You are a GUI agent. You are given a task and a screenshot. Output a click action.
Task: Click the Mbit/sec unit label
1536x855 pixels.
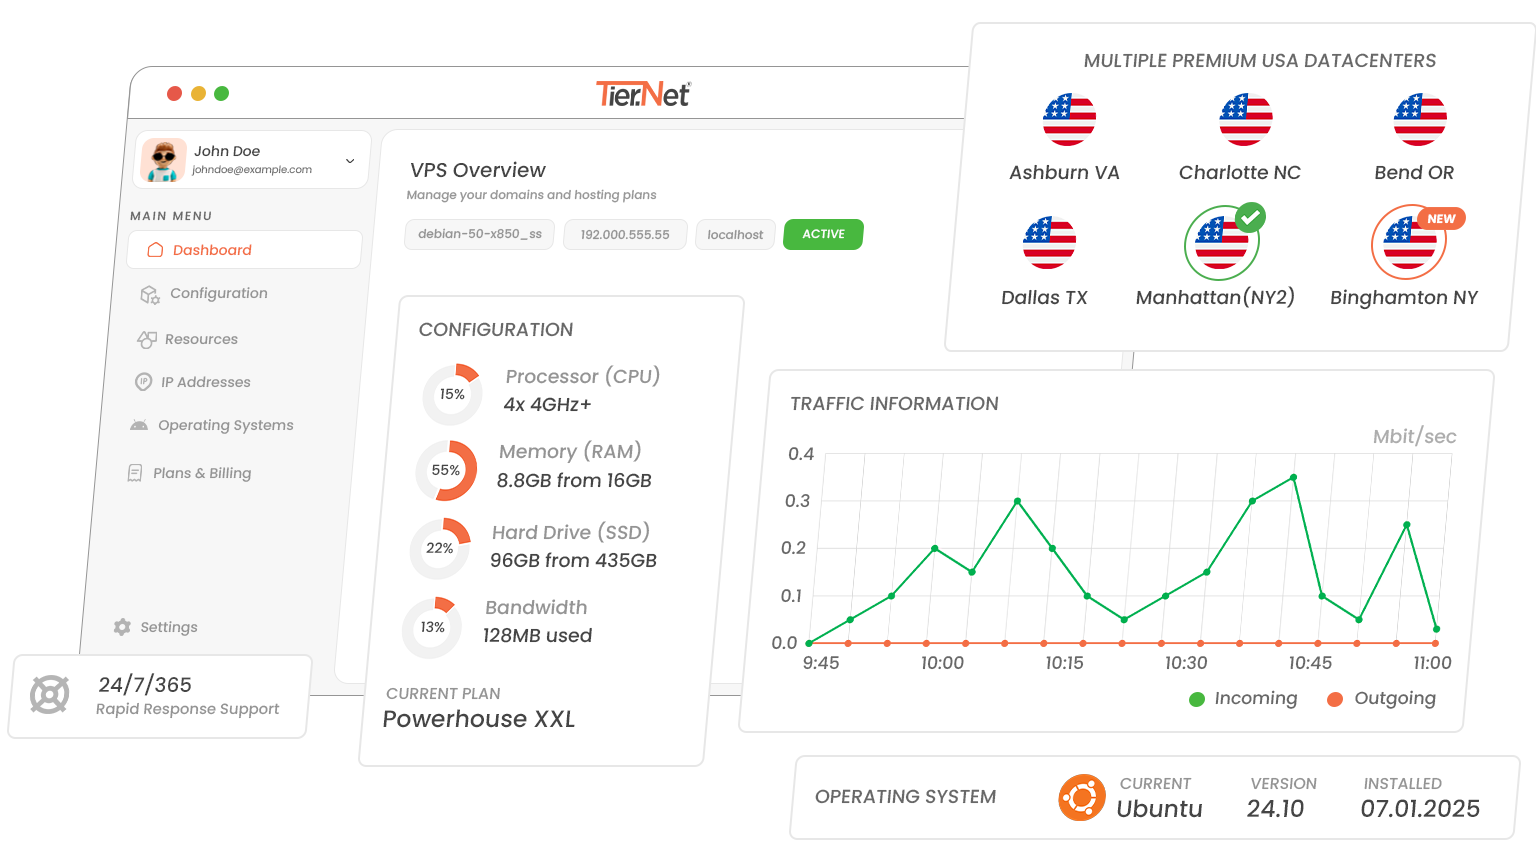pyautogui.click(x=1414, y=437)
